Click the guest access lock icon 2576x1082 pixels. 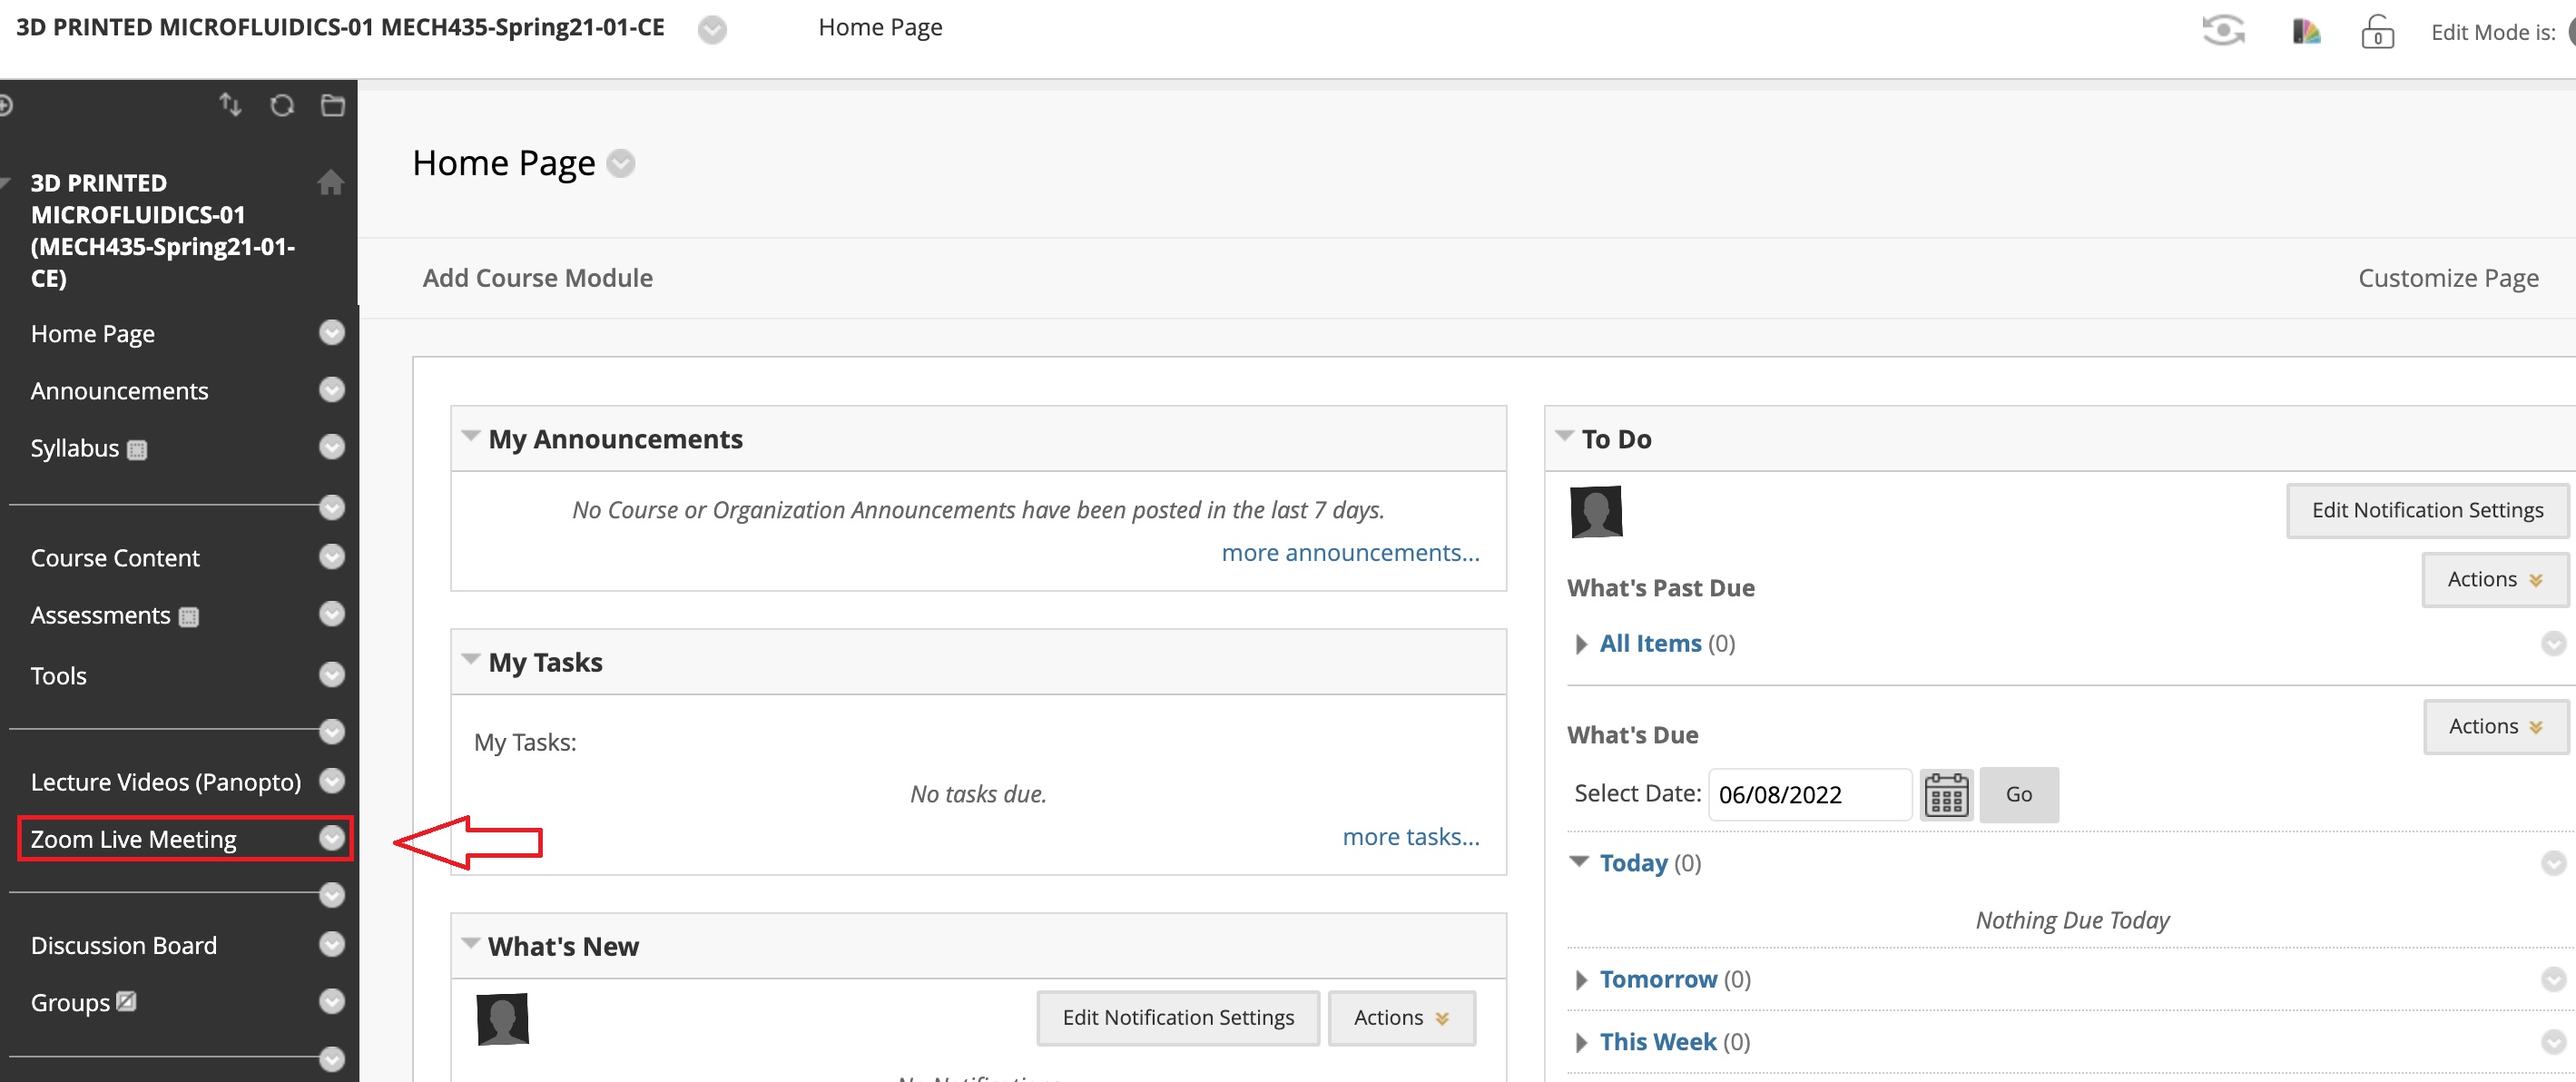point(2377,32)
